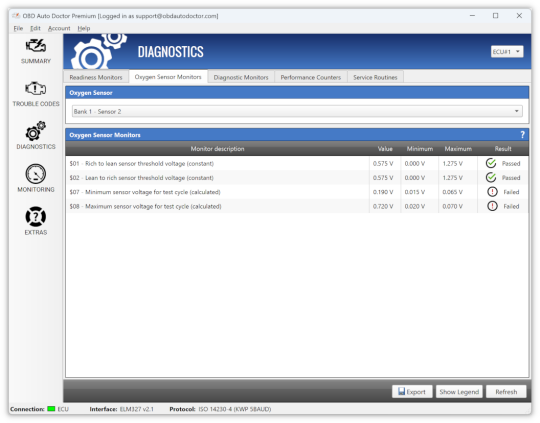Viewport: 540px width, 423px height.
Task: Click the Result column header
Action: 503,148
